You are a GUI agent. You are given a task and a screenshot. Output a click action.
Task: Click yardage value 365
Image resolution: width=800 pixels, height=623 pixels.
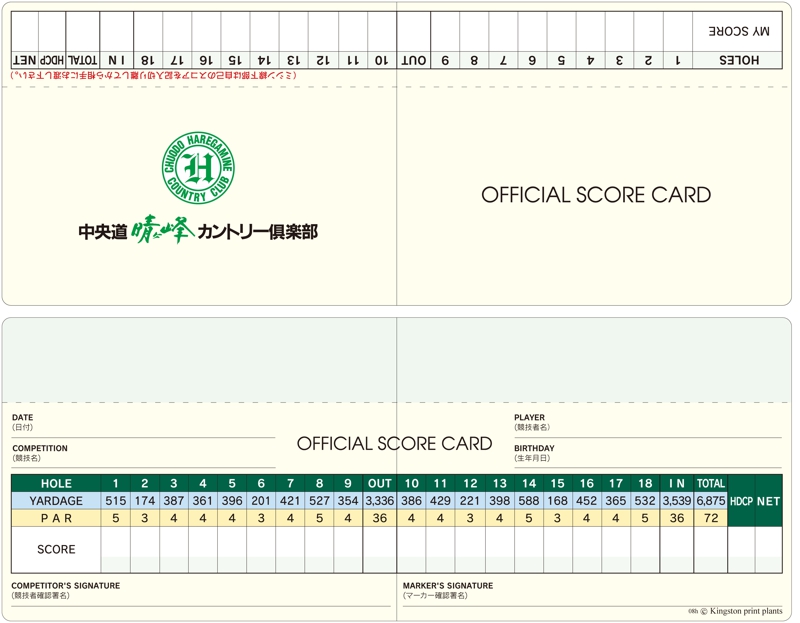tap(616, 501)
